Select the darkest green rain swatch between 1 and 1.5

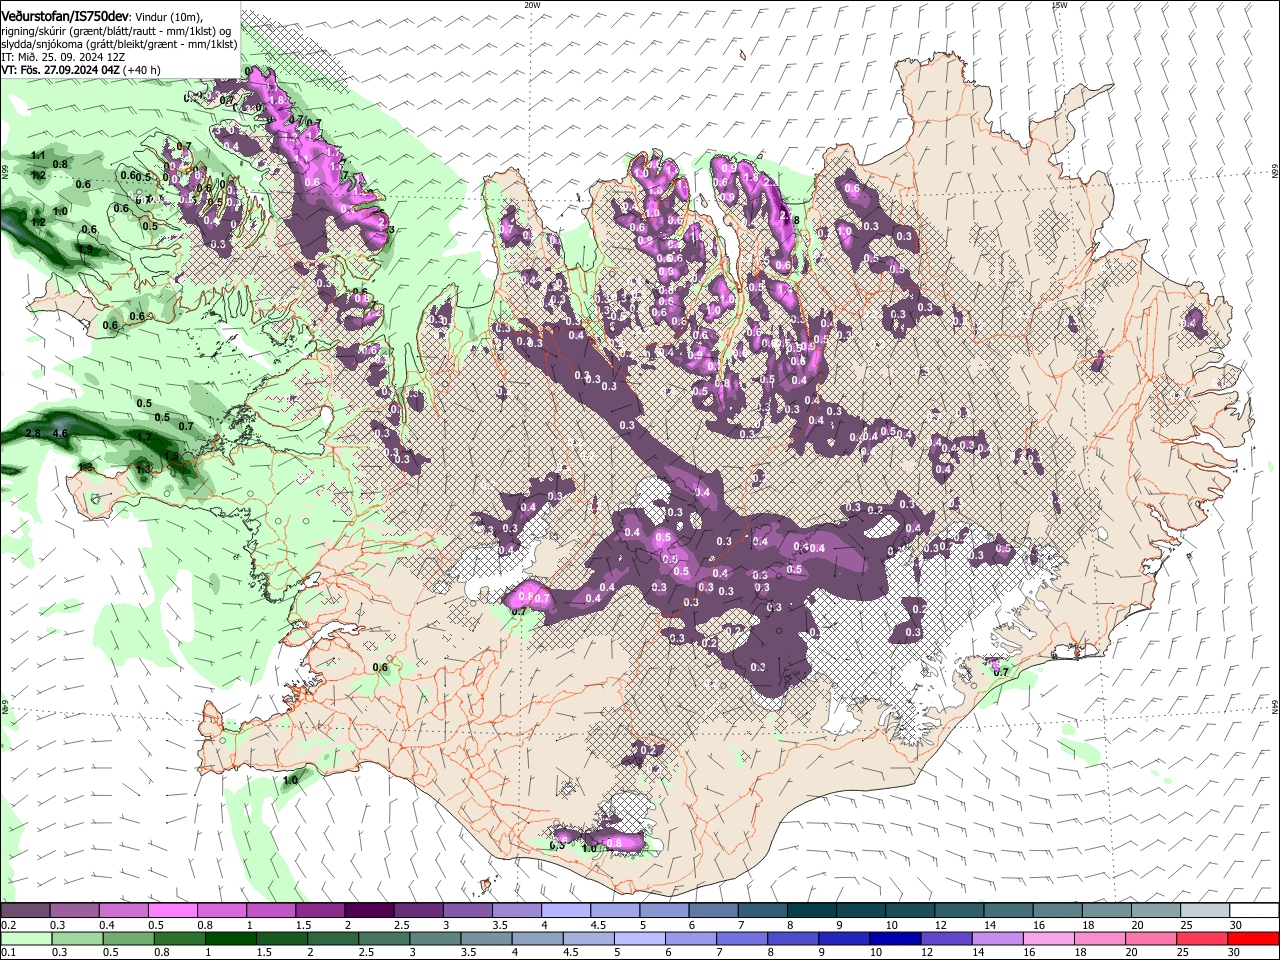230,938
